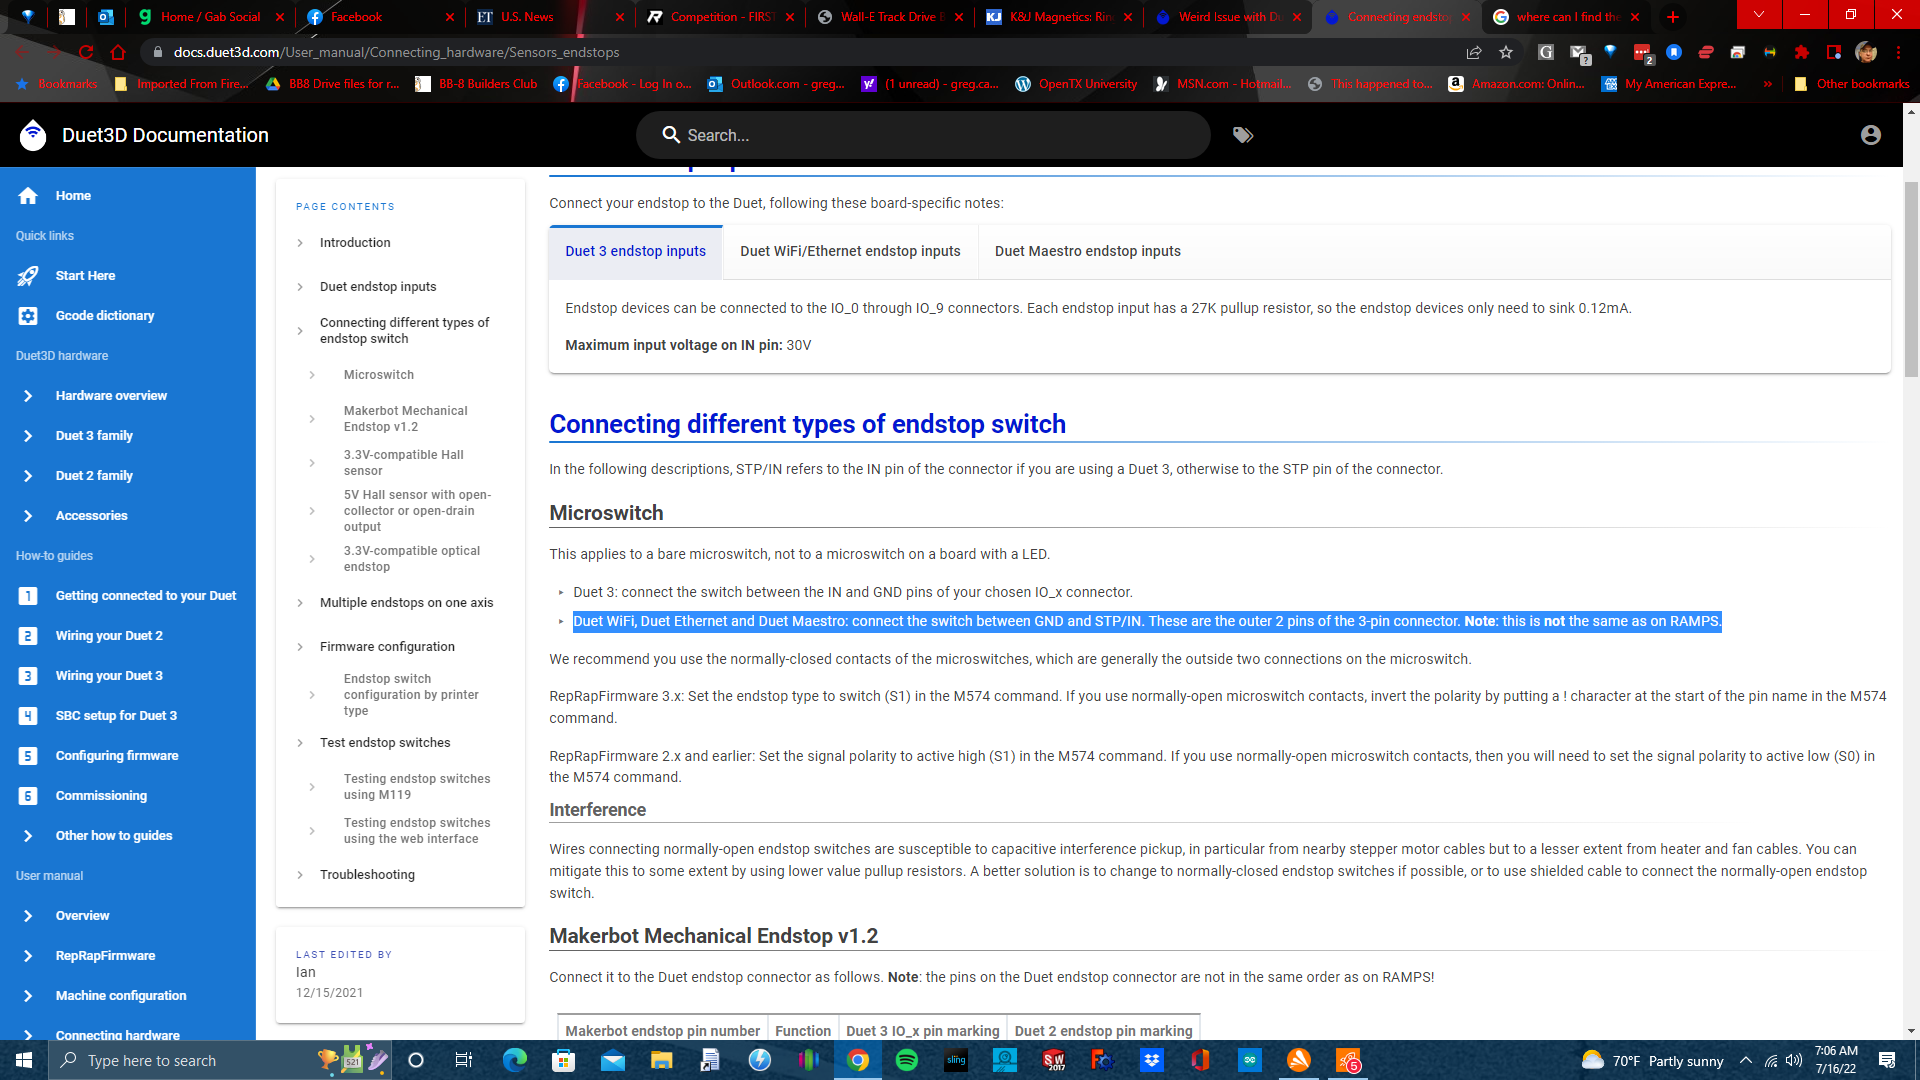Go to Multiple endstops on one axis

(406, 603)
